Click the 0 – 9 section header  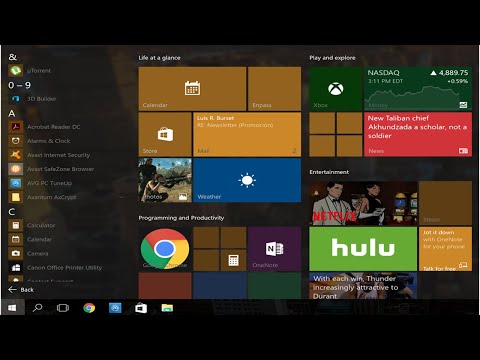19,85
